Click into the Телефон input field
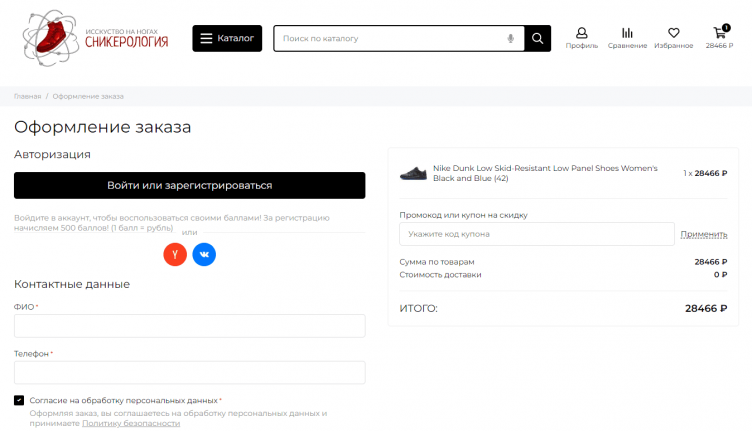Image resolution: width=752 pixels, height=431 pixels. click(189, 373)
